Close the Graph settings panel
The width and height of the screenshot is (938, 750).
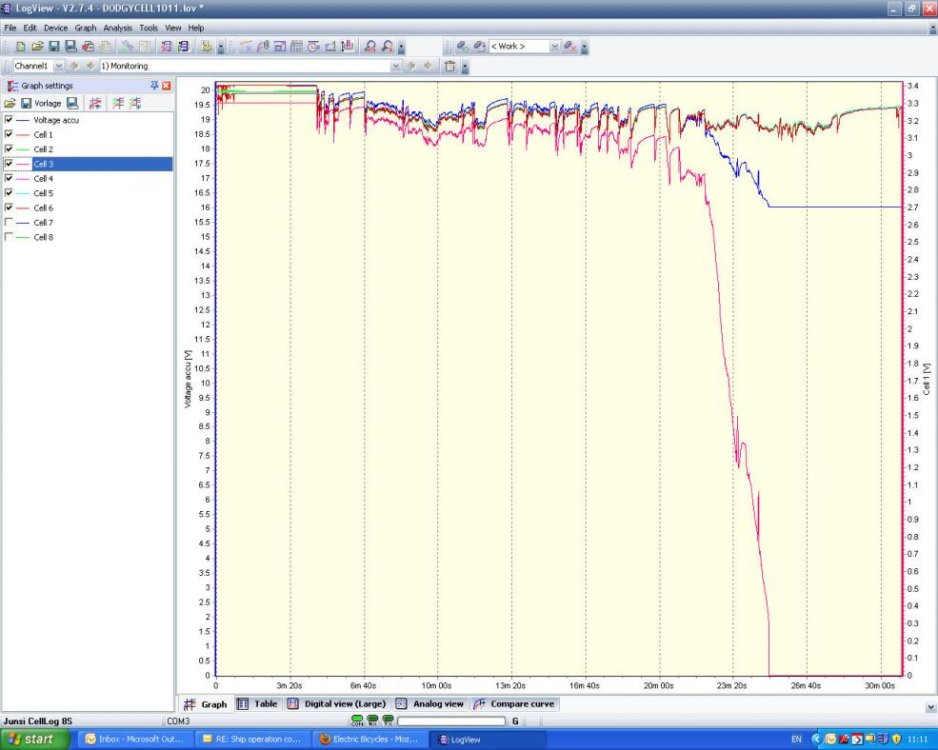click(x=166, y=86)
